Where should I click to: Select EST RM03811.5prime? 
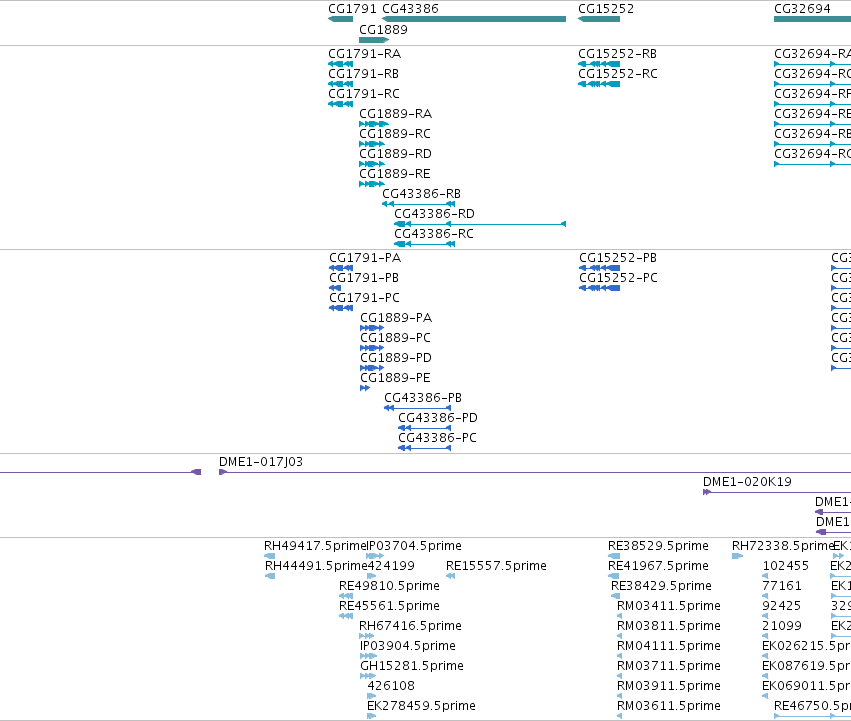click(x=669, y=627)
